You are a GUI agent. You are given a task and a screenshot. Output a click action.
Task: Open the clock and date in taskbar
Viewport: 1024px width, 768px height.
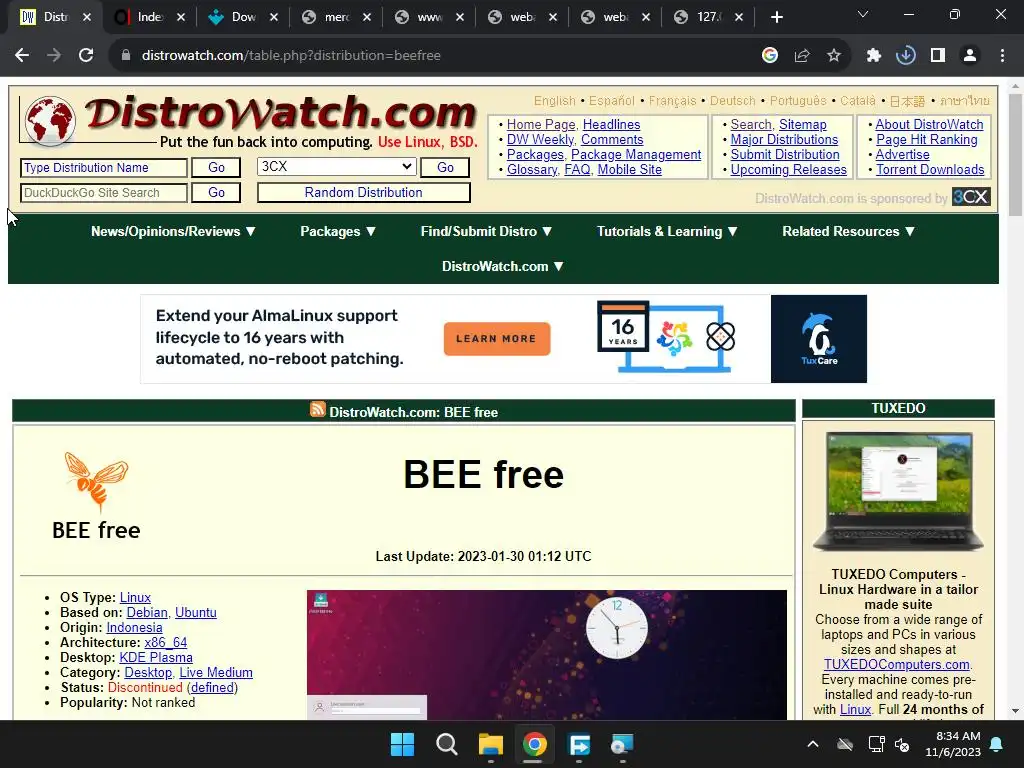click(953, 744)
